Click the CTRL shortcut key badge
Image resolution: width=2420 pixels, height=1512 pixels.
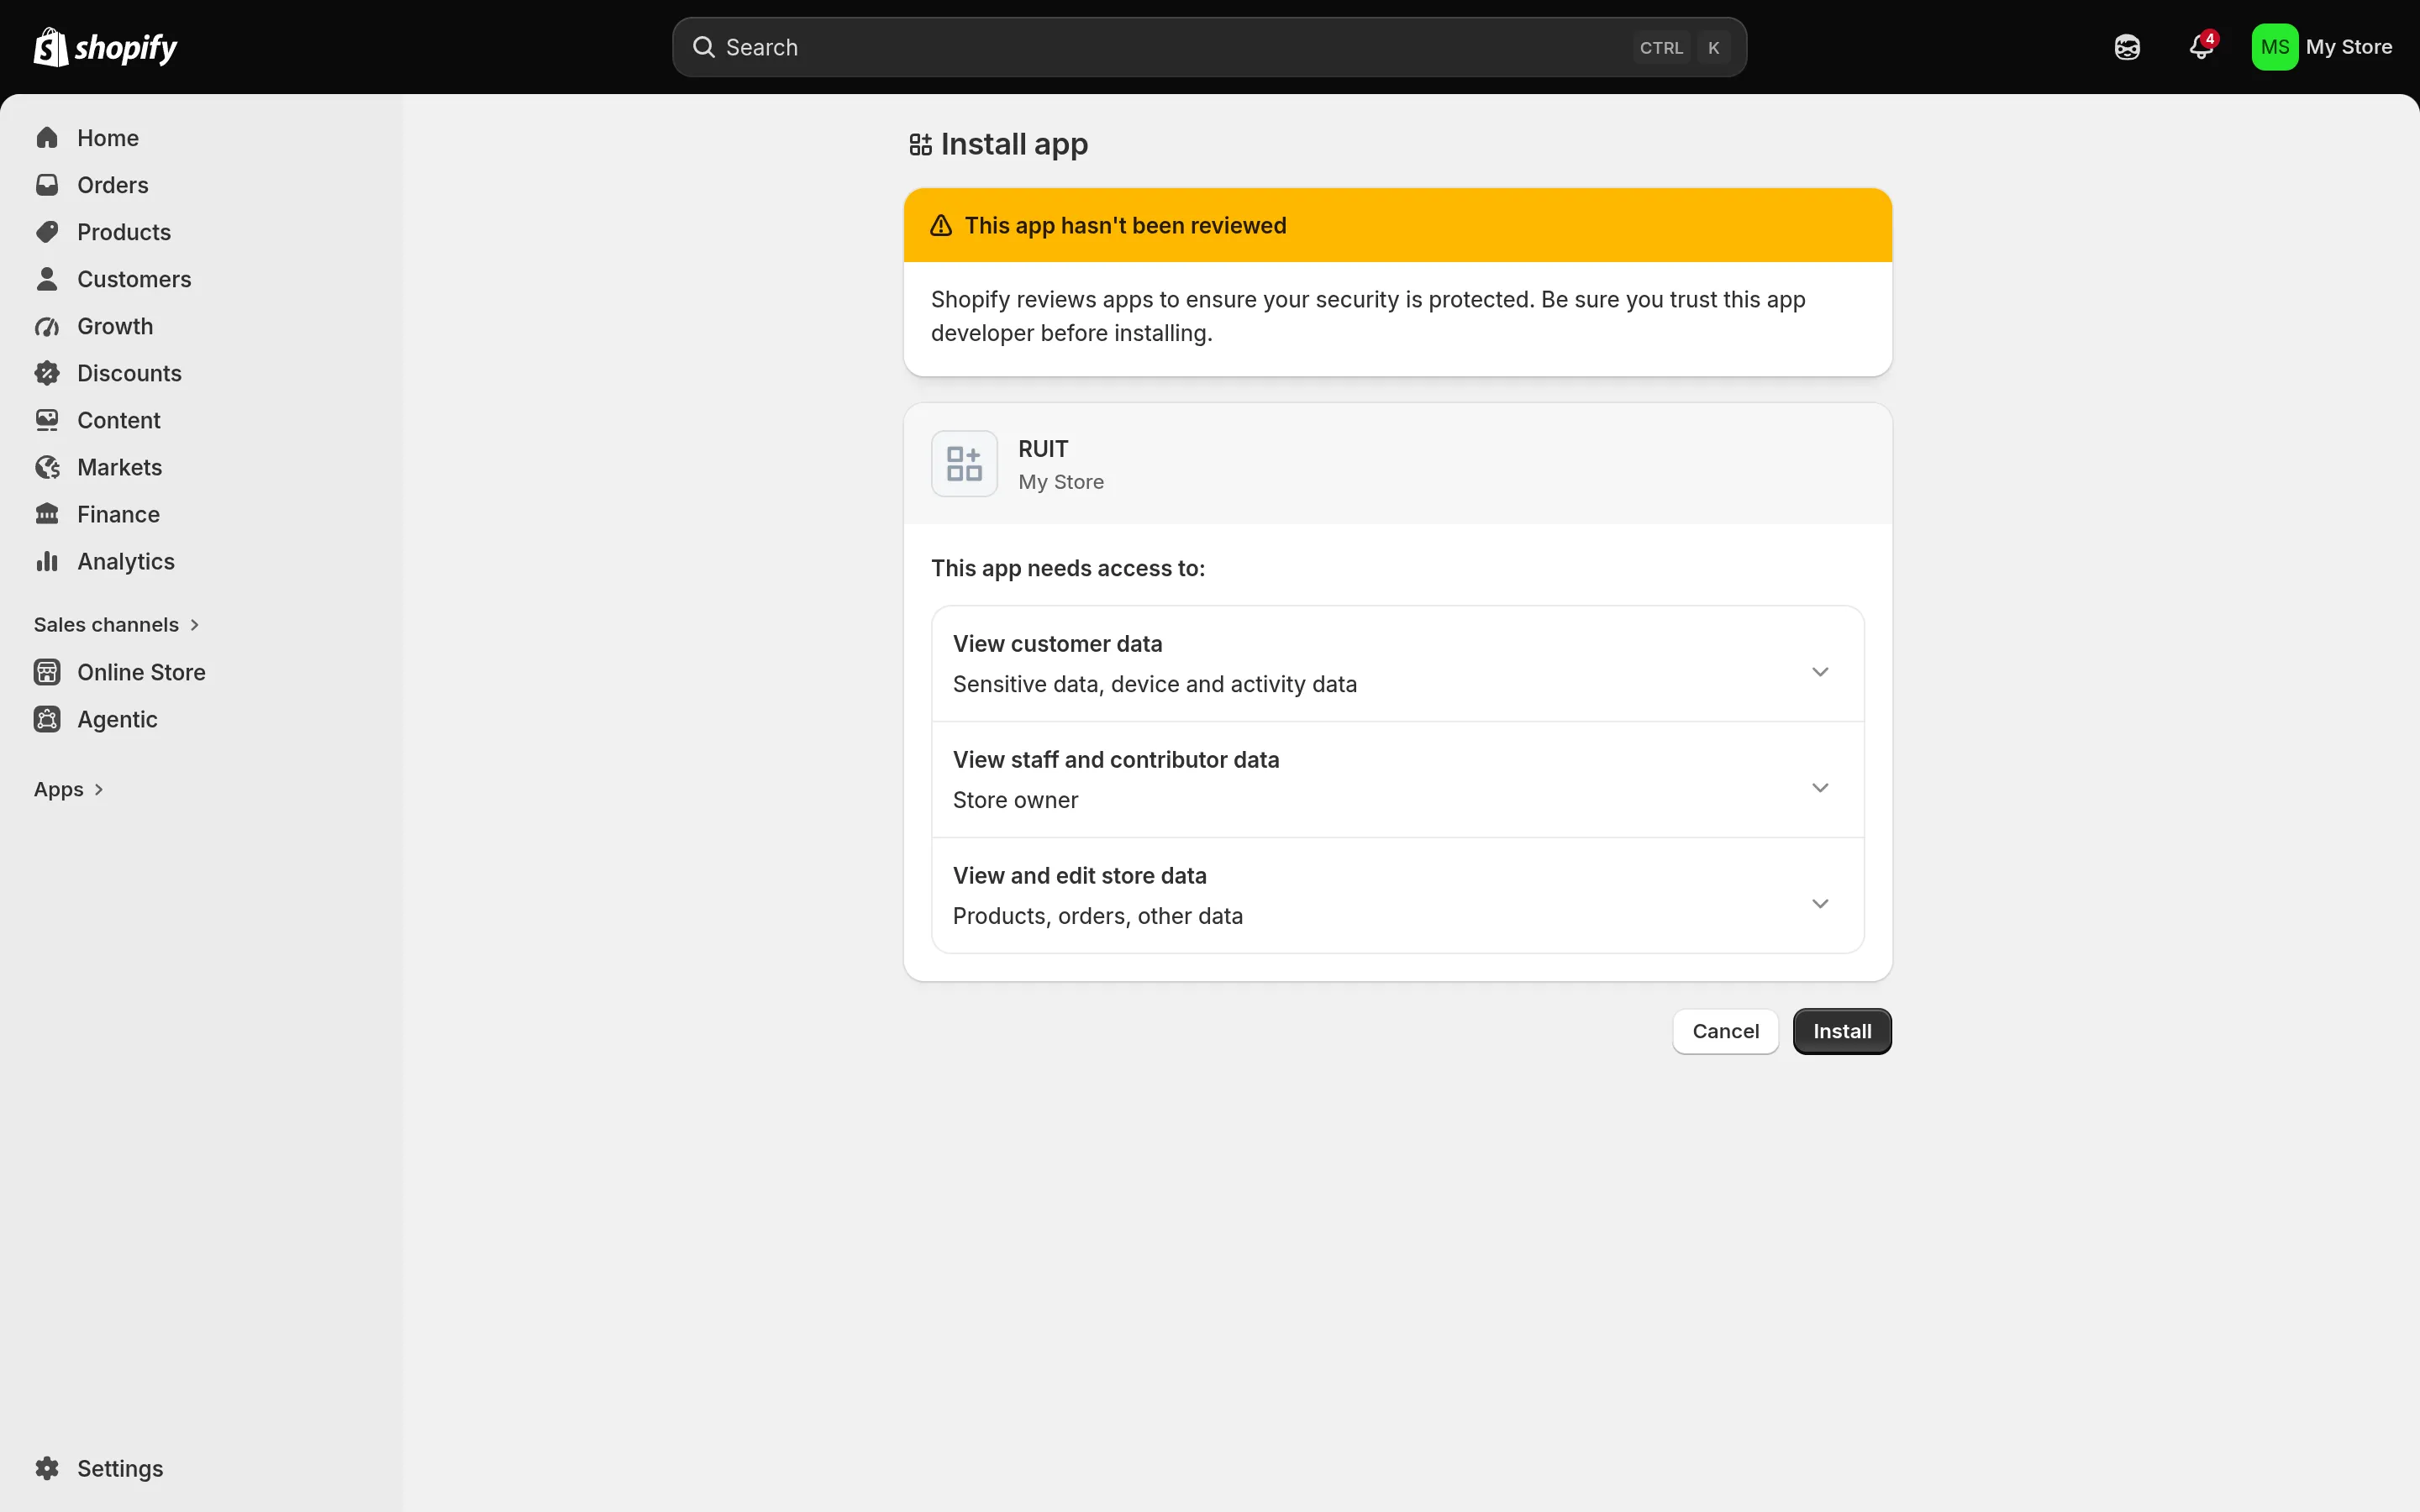pos(1661,48)
